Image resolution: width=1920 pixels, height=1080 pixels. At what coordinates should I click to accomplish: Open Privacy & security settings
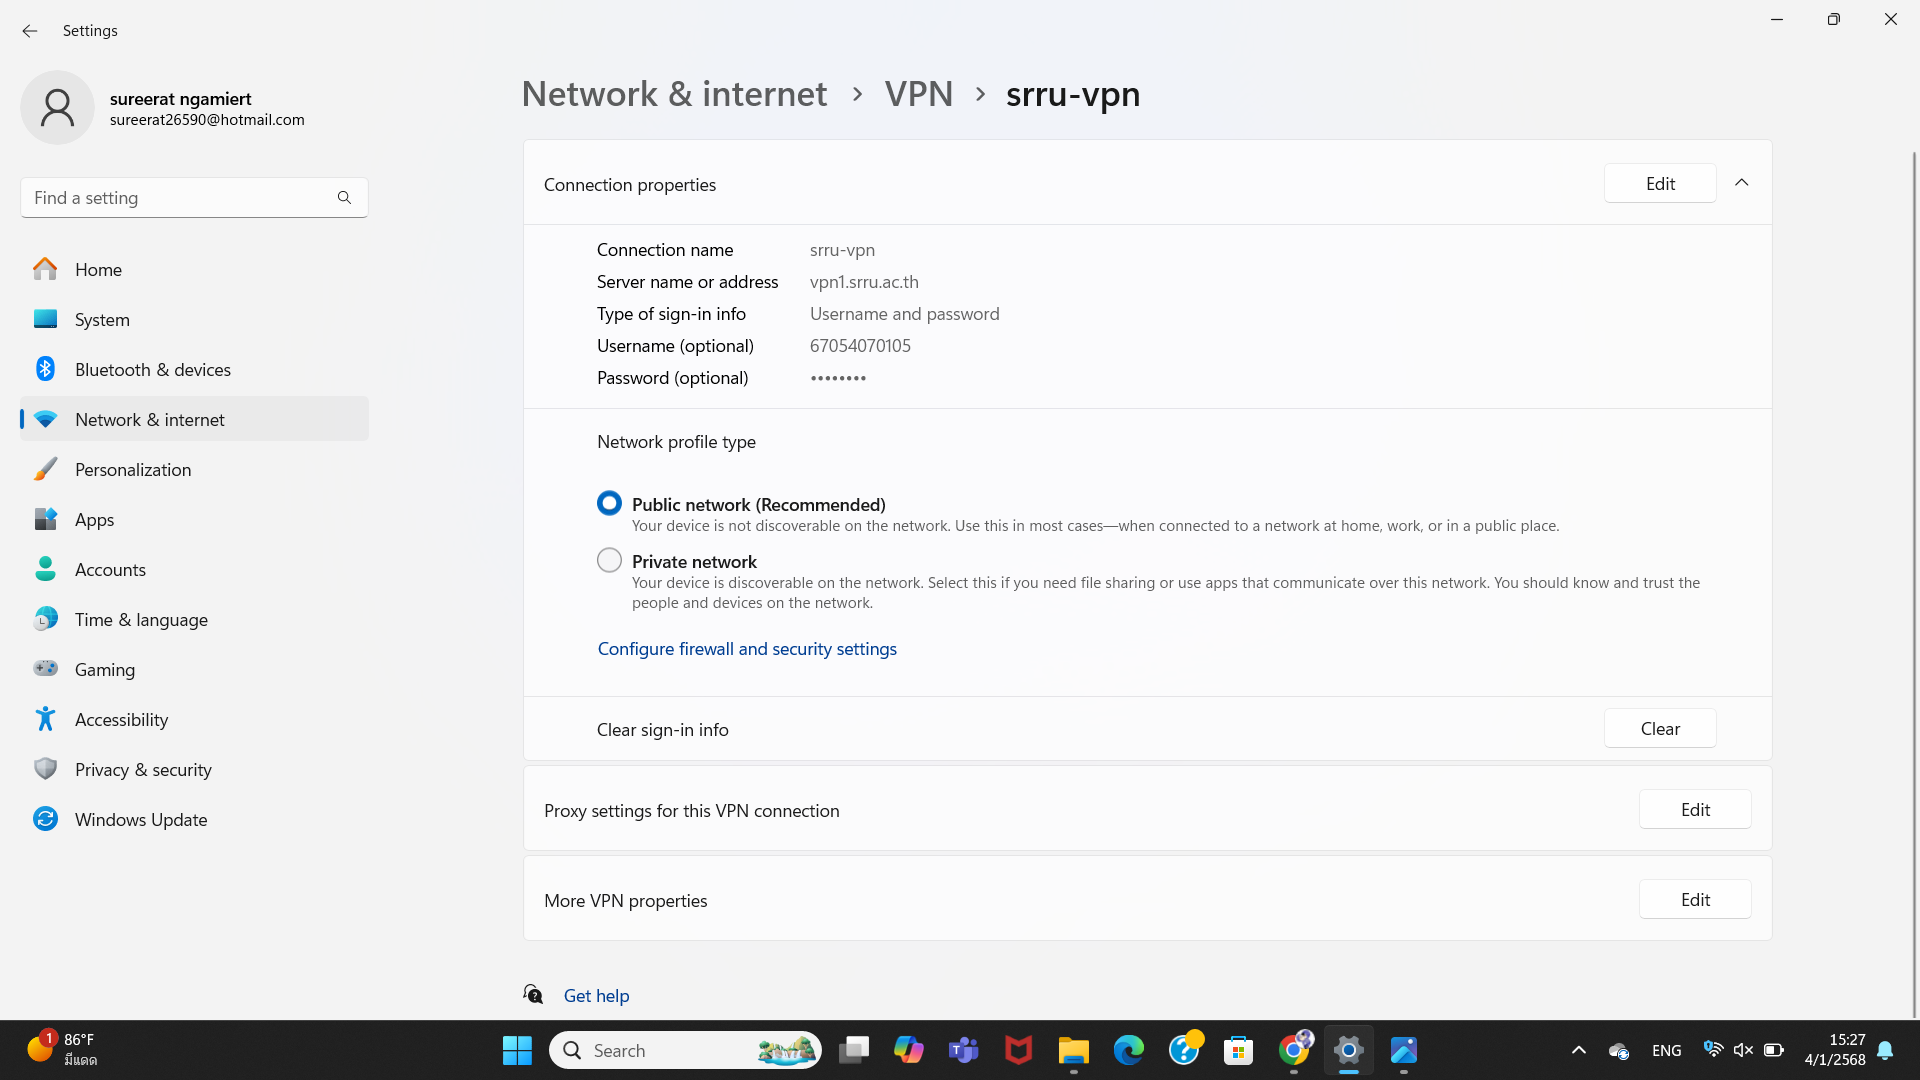[x=143, y=769]
